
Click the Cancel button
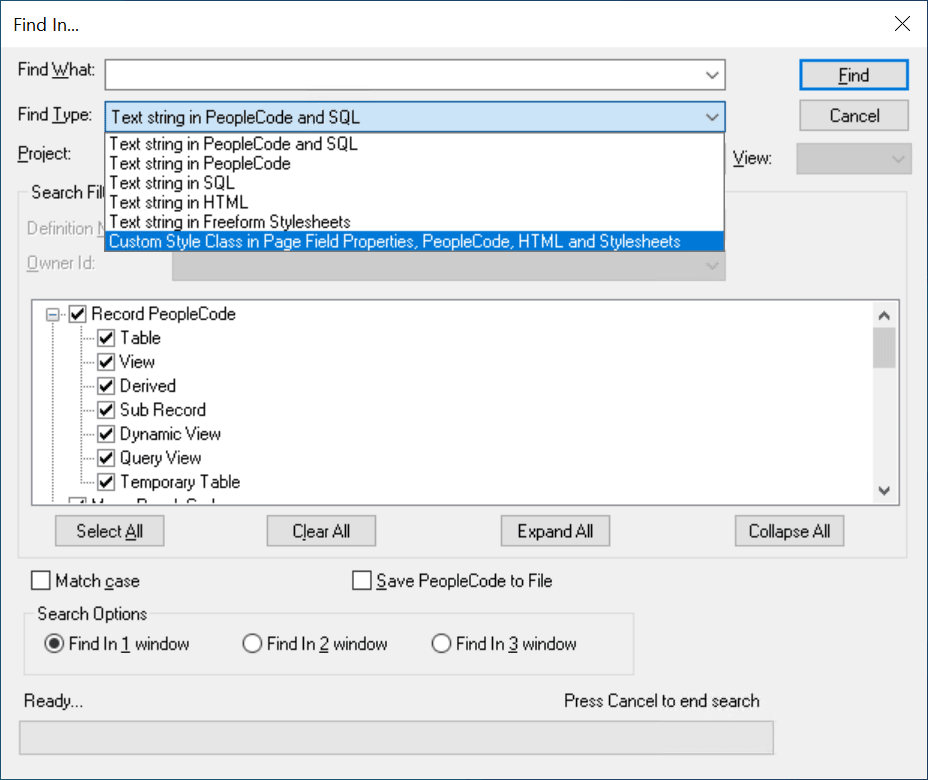pyautogui.click(x=853, y=115)
